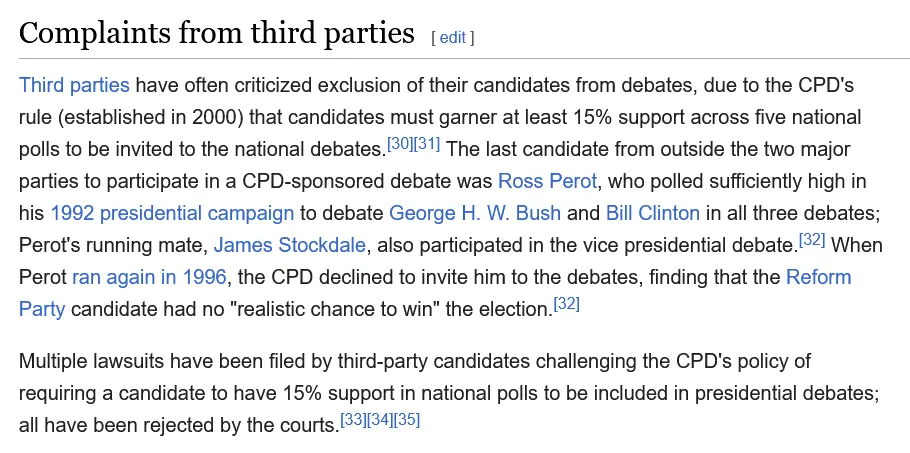Jump to citation 35

(x=407, y=420)
